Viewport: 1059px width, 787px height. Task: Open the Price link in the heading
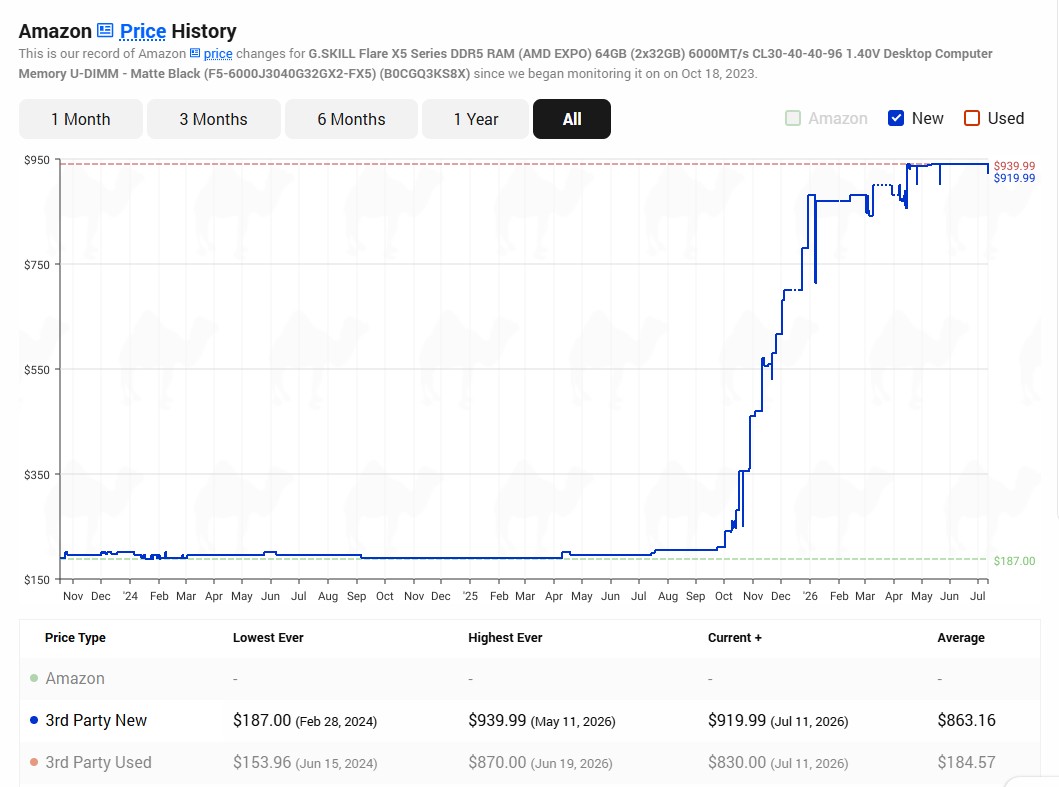(x=143, y=31)
